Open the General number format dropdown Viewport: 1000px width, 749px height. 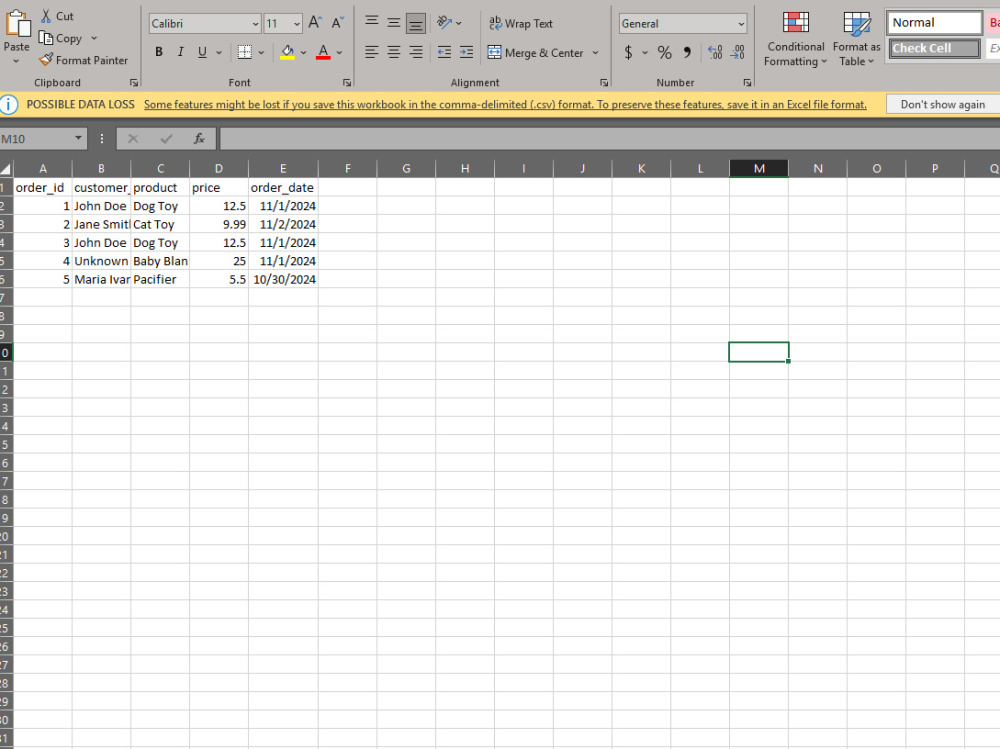tap(741, 24)
